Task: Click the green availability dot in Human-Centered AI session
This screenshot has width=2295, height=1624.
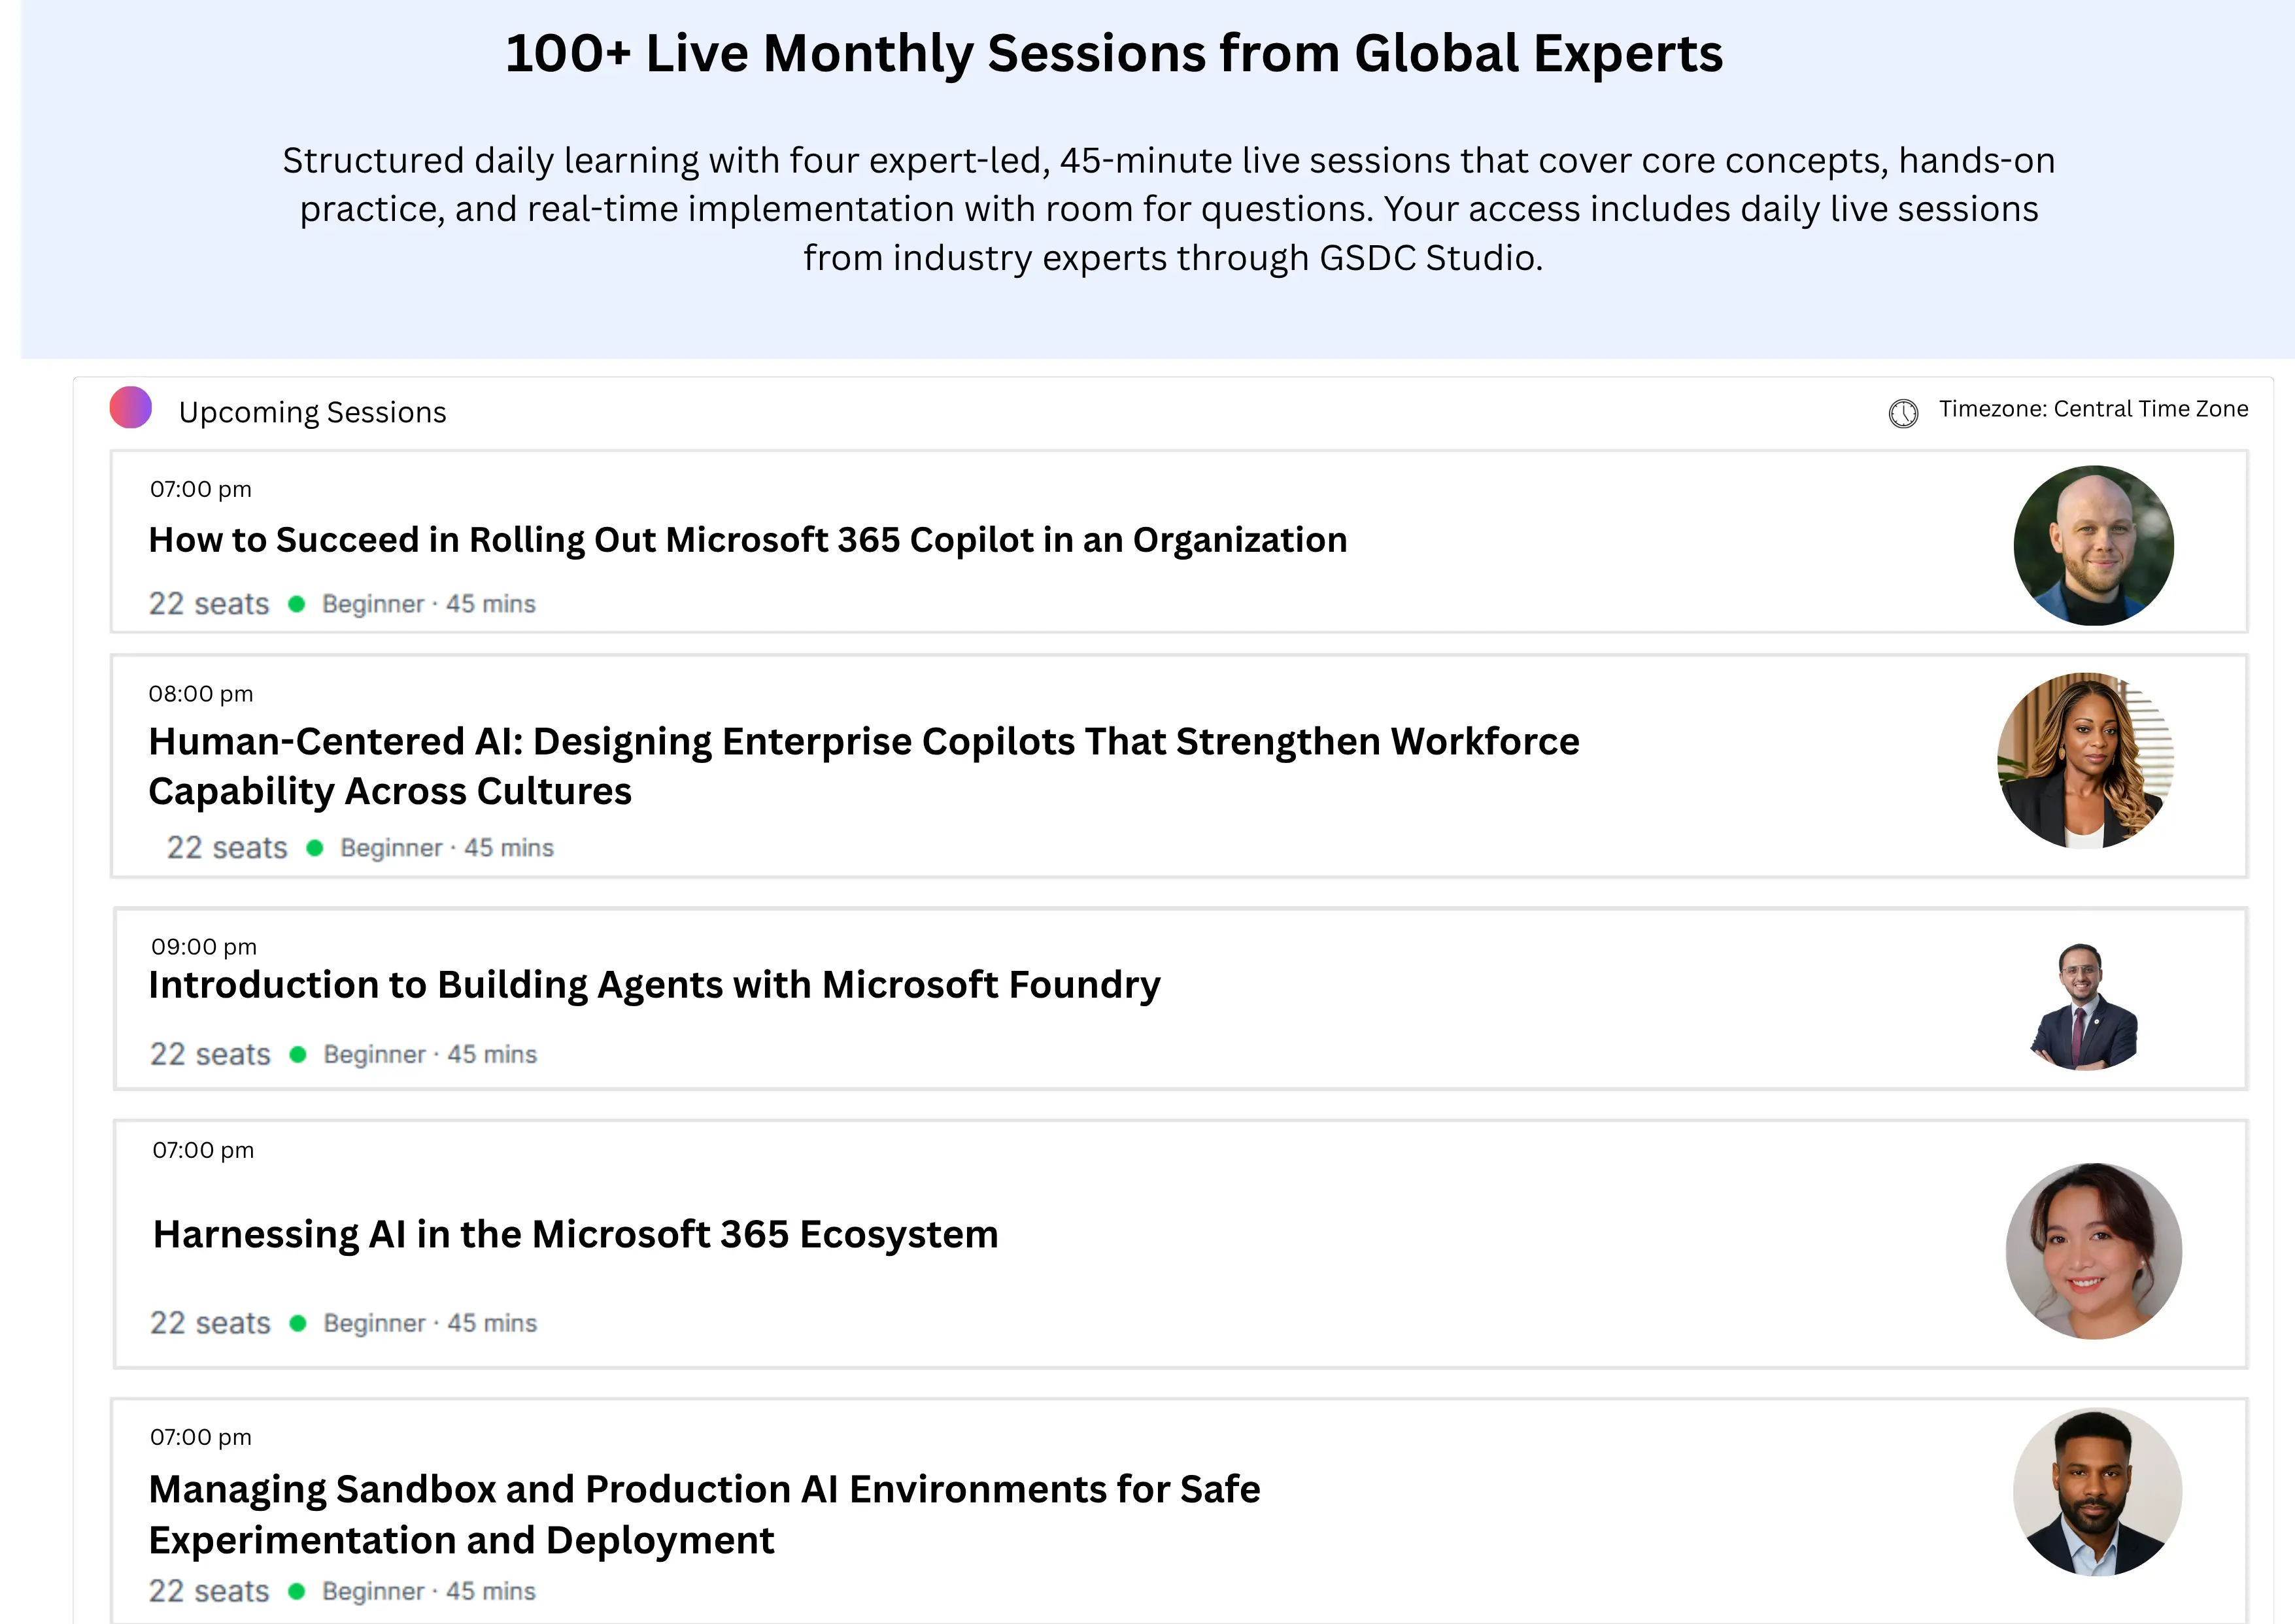Action: (314, 848)
